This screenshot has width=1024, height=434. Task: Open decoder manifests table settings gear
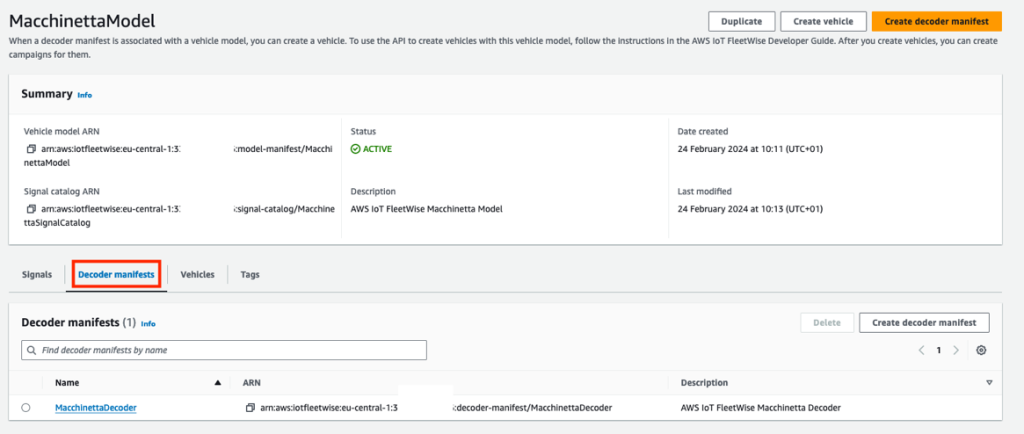pos(981,350)
